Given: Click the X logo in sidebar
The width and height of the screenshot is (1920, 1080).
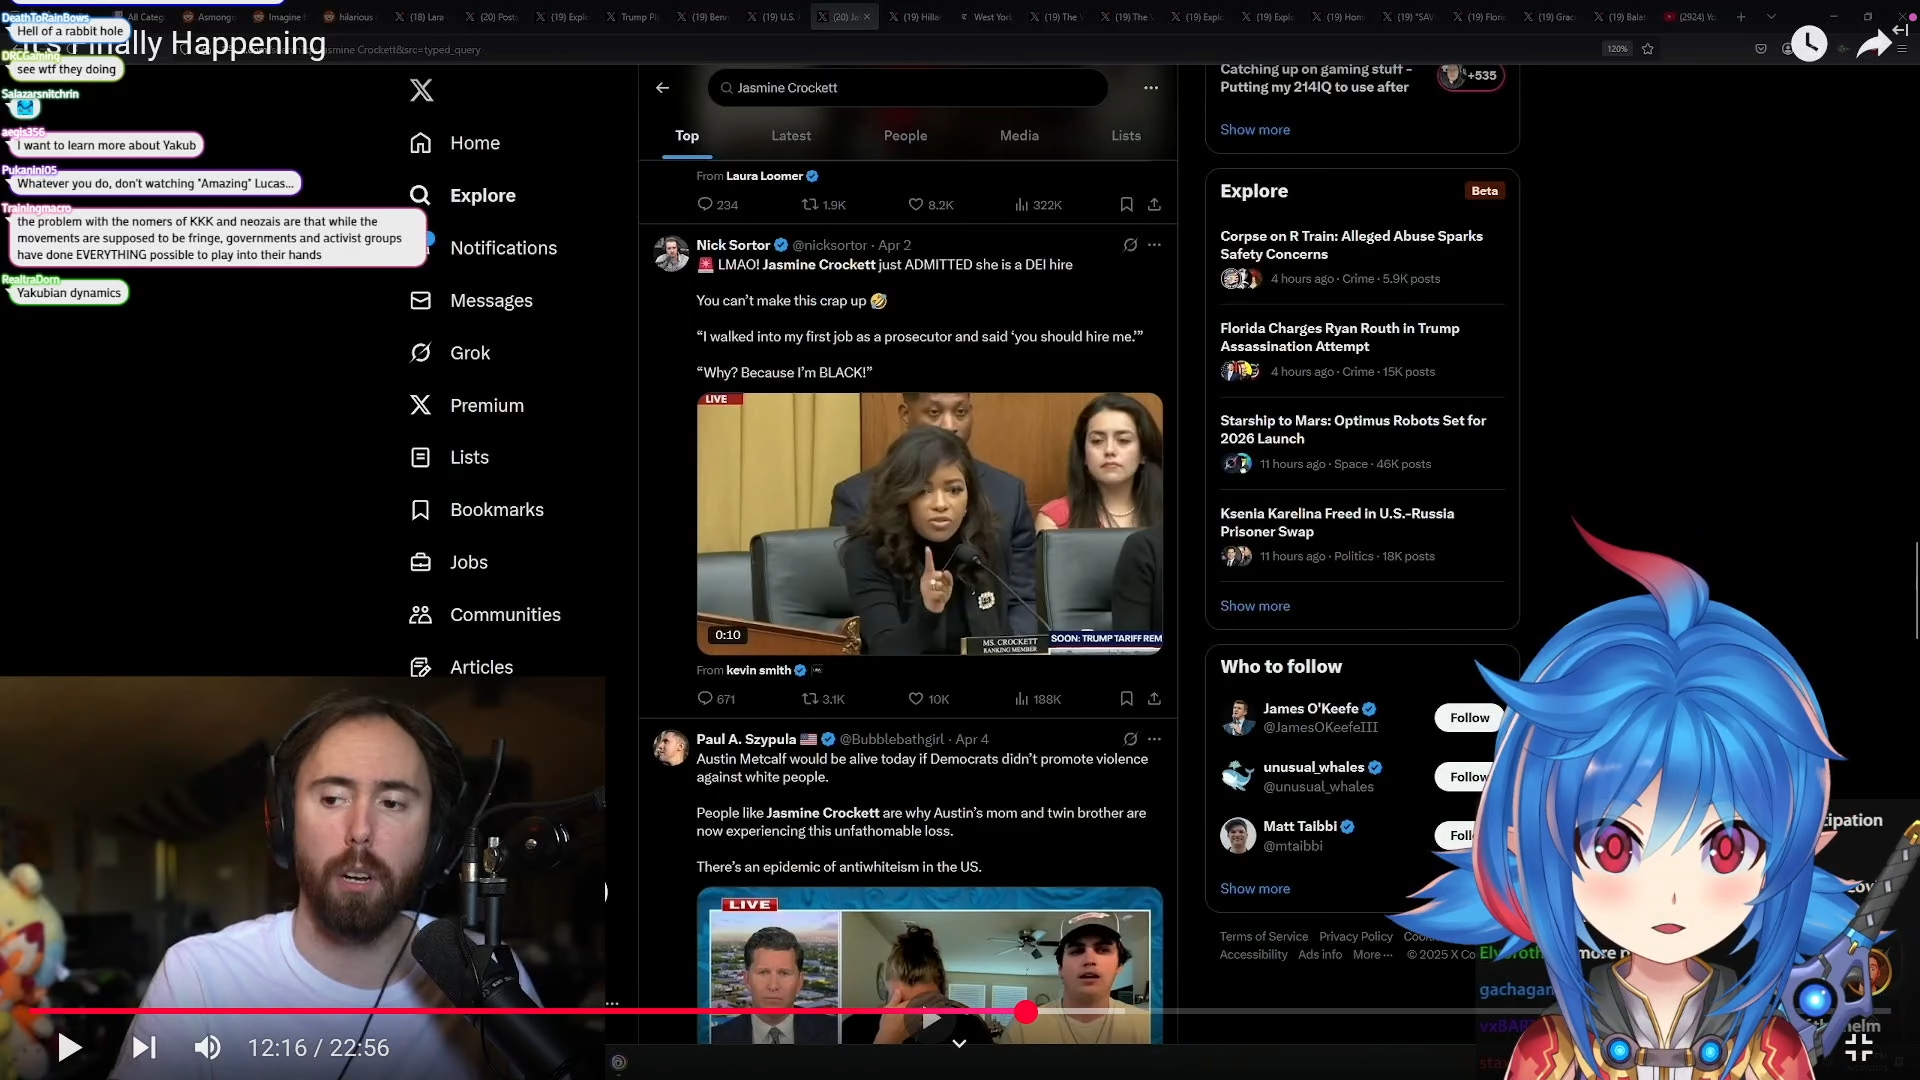Looking at the screenshot, I should pos(421,90).
